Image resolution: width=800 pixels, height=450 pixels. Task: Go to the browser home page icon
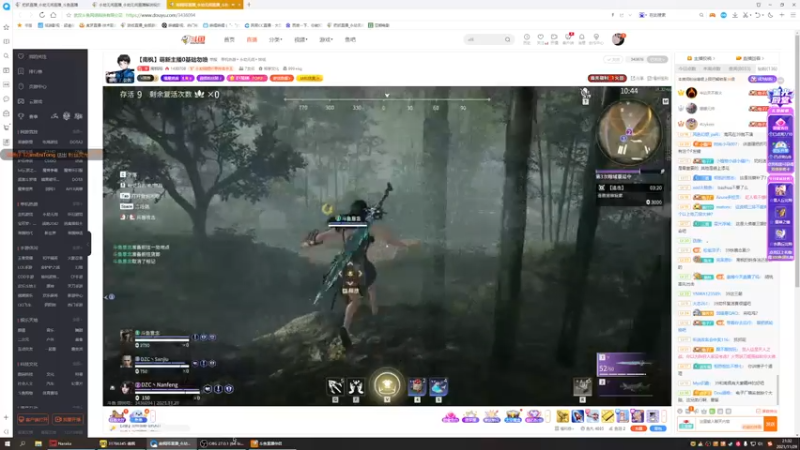[53, 15]
